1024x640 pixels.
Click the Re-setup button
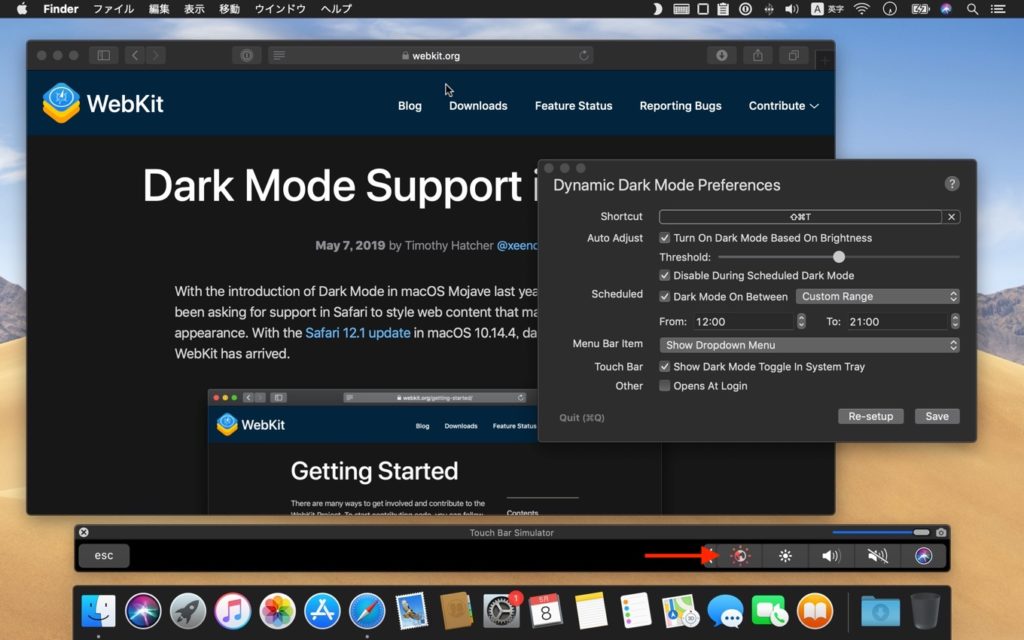pyautogui.click(x=871, y=416)
